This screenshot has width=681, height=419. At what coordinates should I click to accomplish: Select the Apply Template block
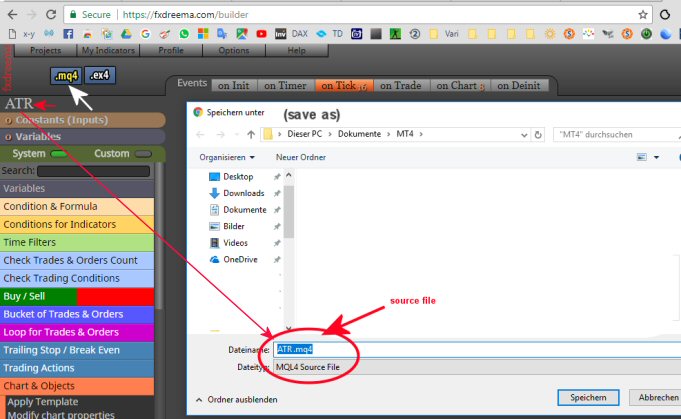coord(43,402)
